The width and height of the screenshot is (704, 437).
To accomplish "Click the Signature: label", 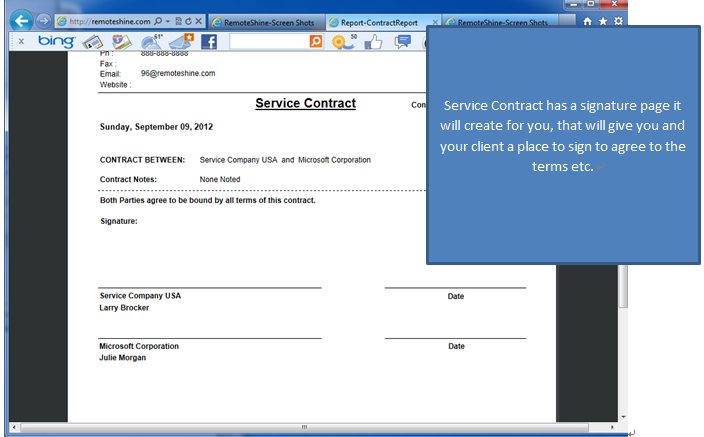I will tap(119, 221).
